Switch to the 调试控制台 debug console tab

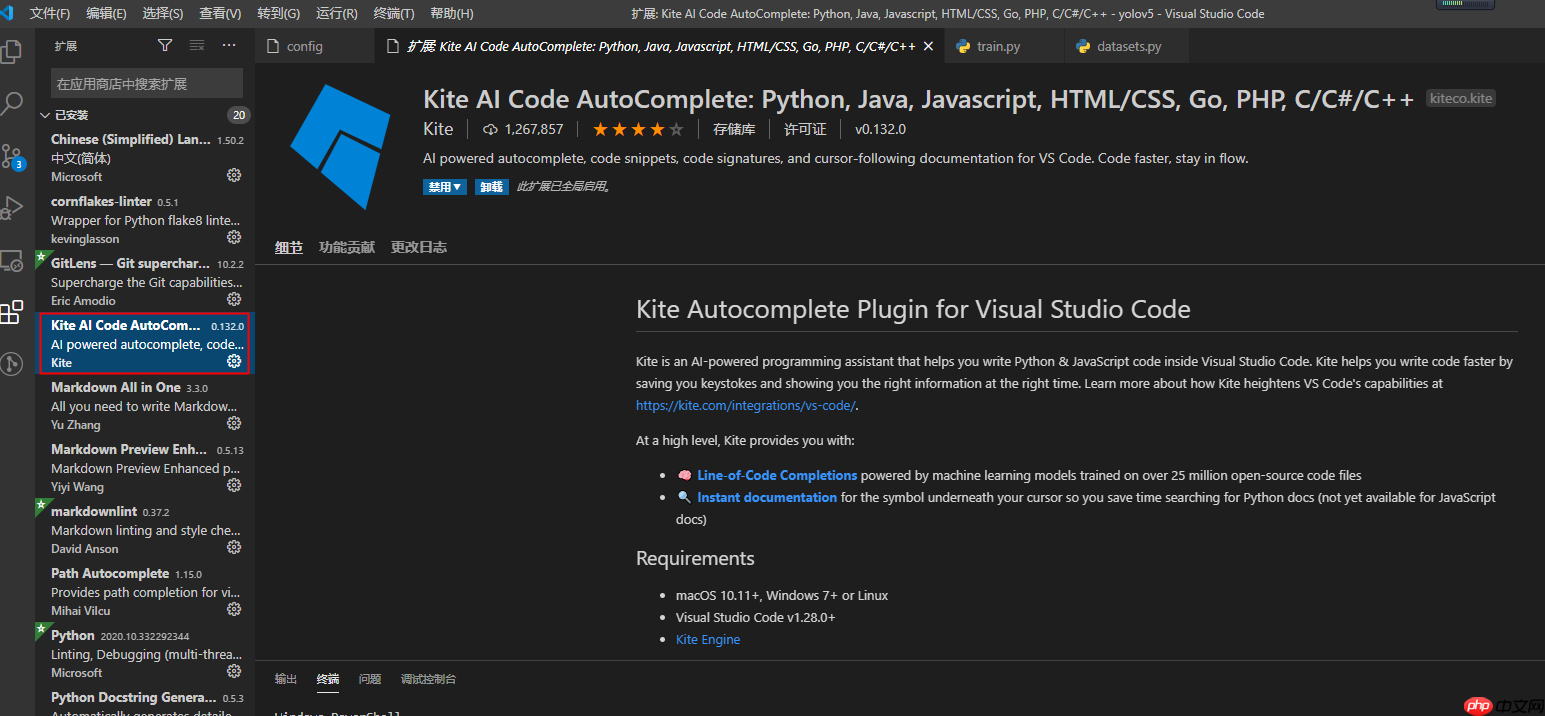(429, 679)
